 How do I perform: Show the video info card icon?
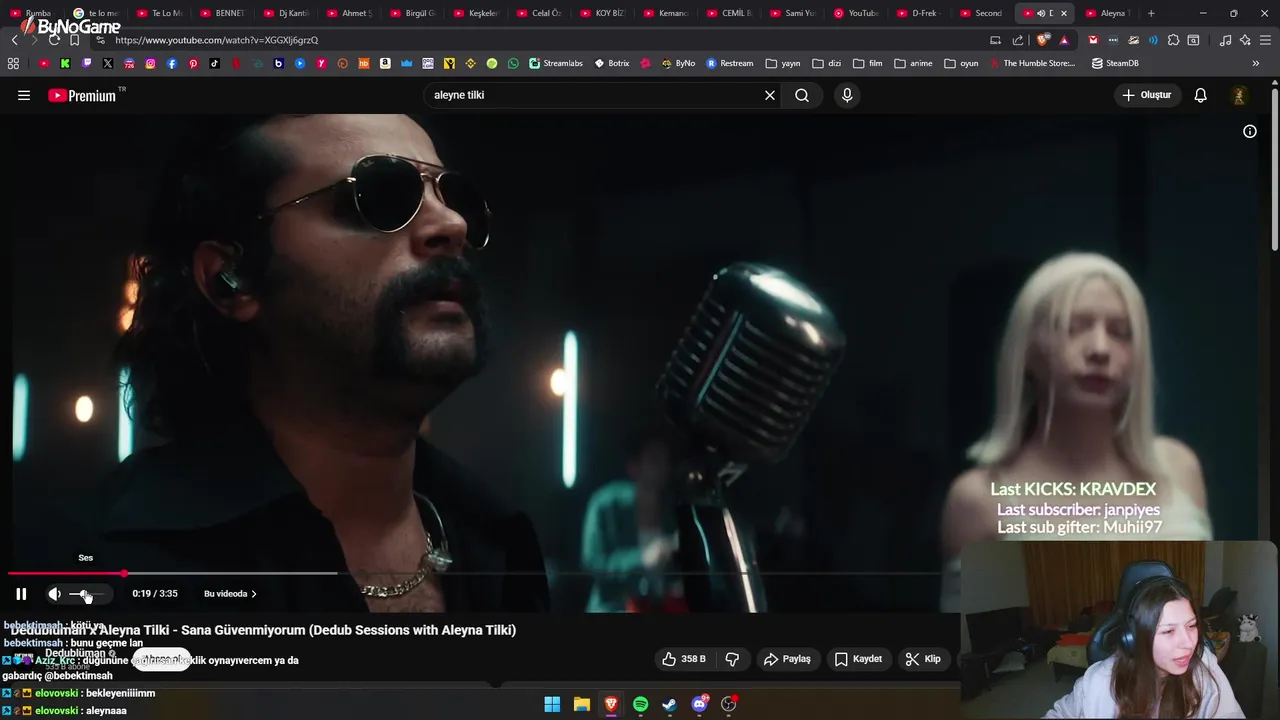tap(1250, 131)
